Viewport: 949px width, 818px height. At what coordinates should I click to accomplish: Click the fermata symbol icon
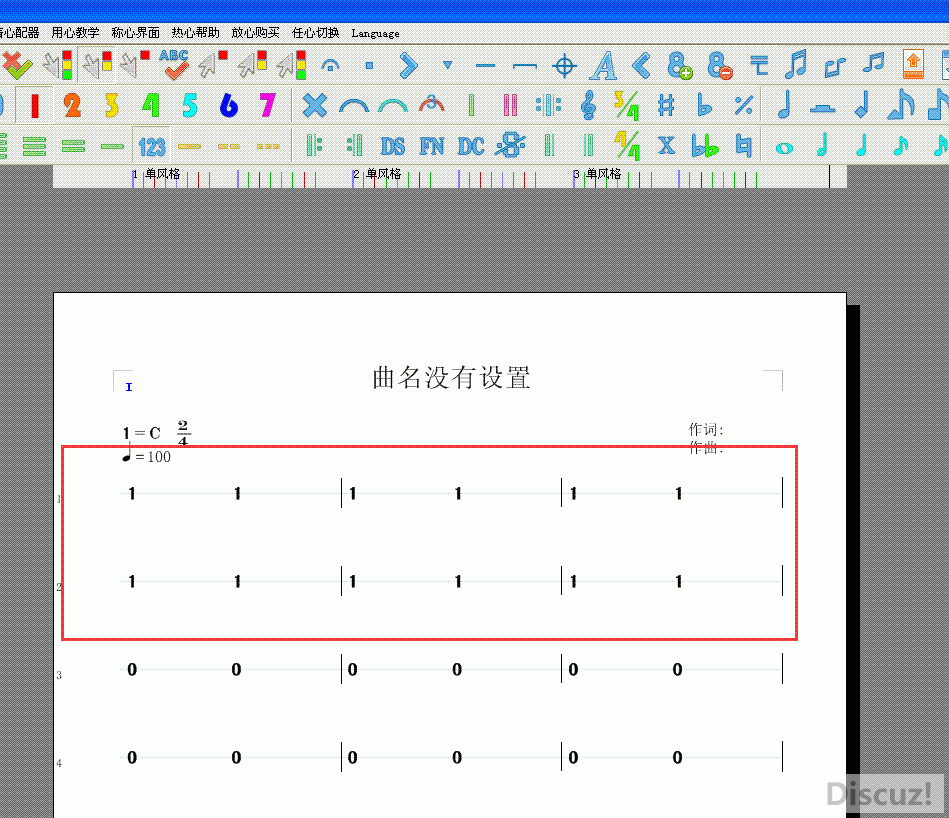point(330,67)
